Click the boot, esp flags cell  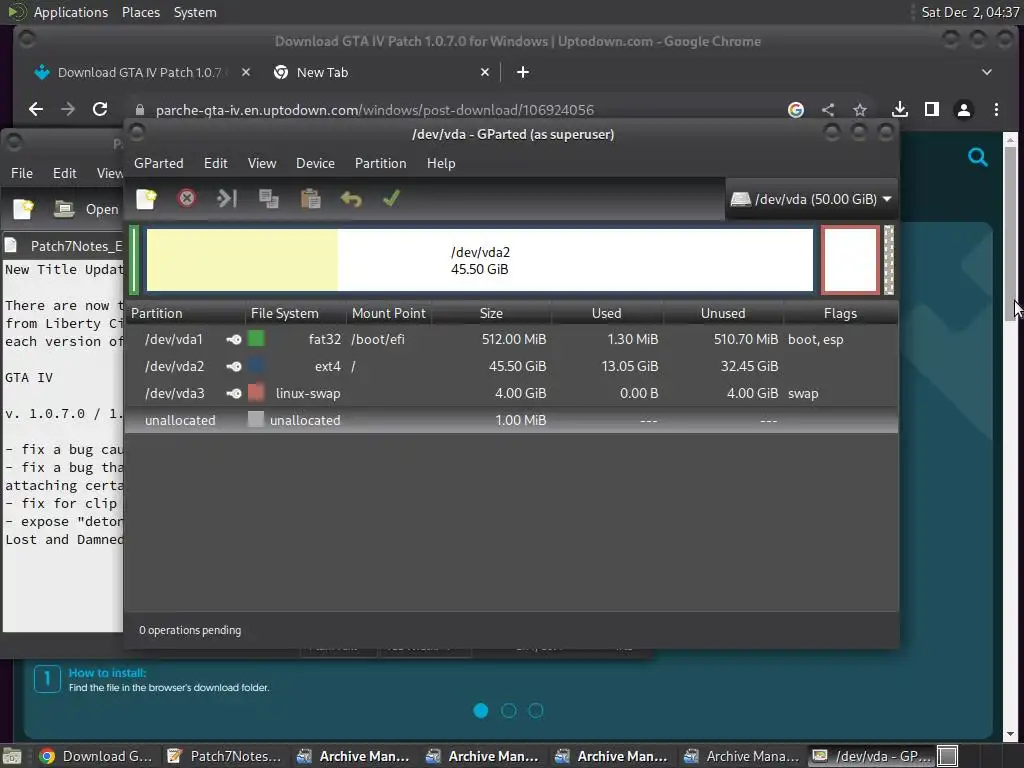pyautogui.click(x=816, y=340)
